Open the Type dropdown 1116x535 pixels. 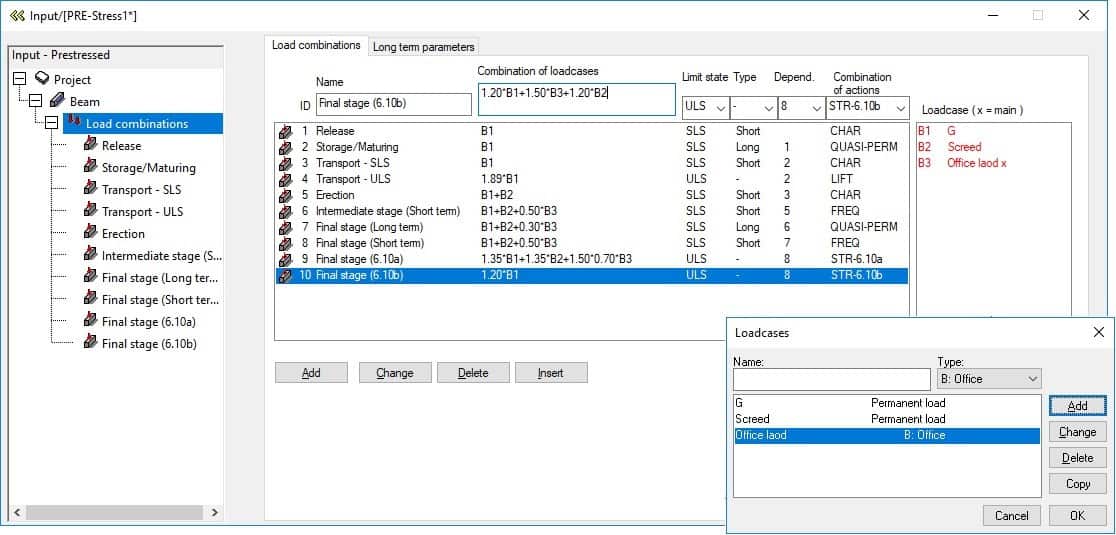[768, 108]
